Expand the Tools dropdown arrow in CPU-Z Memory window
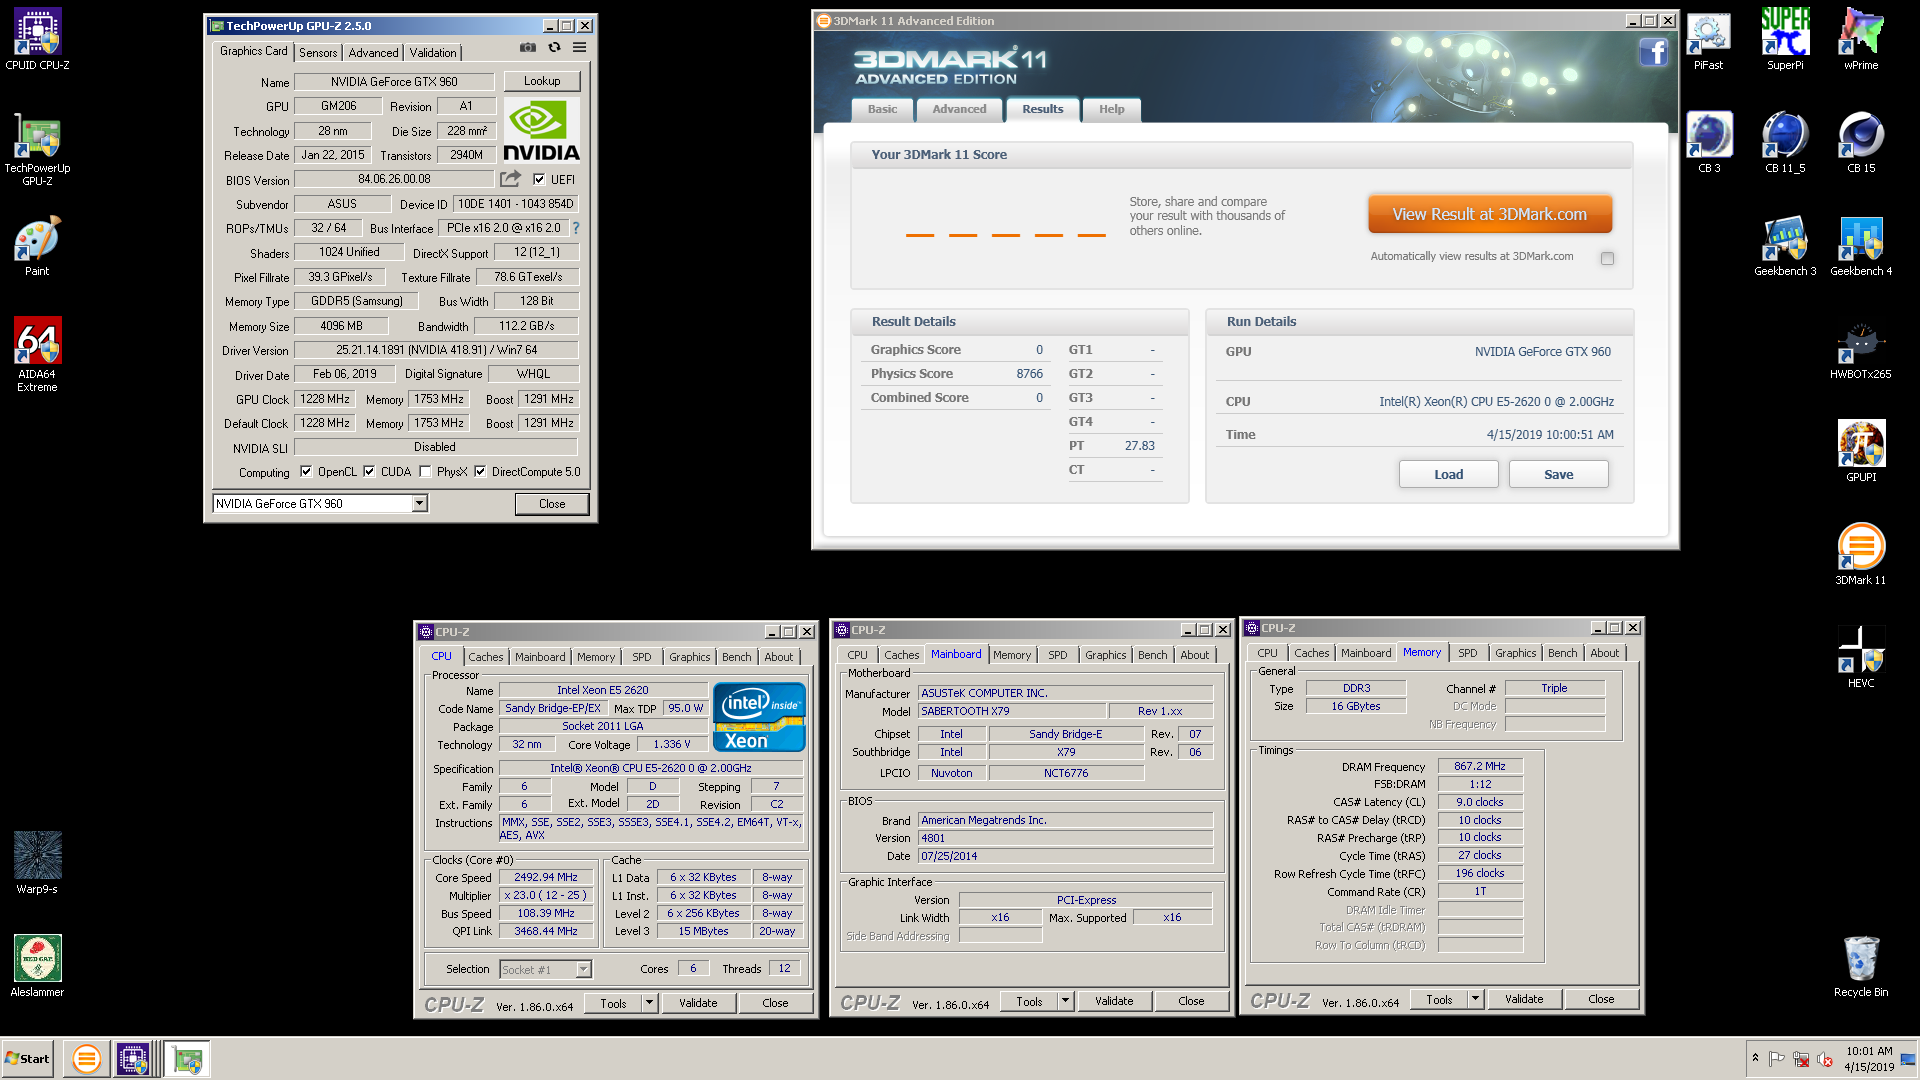Image resolution: width=1920 pixels, height=1080 pixels. tap(1475, 999)
